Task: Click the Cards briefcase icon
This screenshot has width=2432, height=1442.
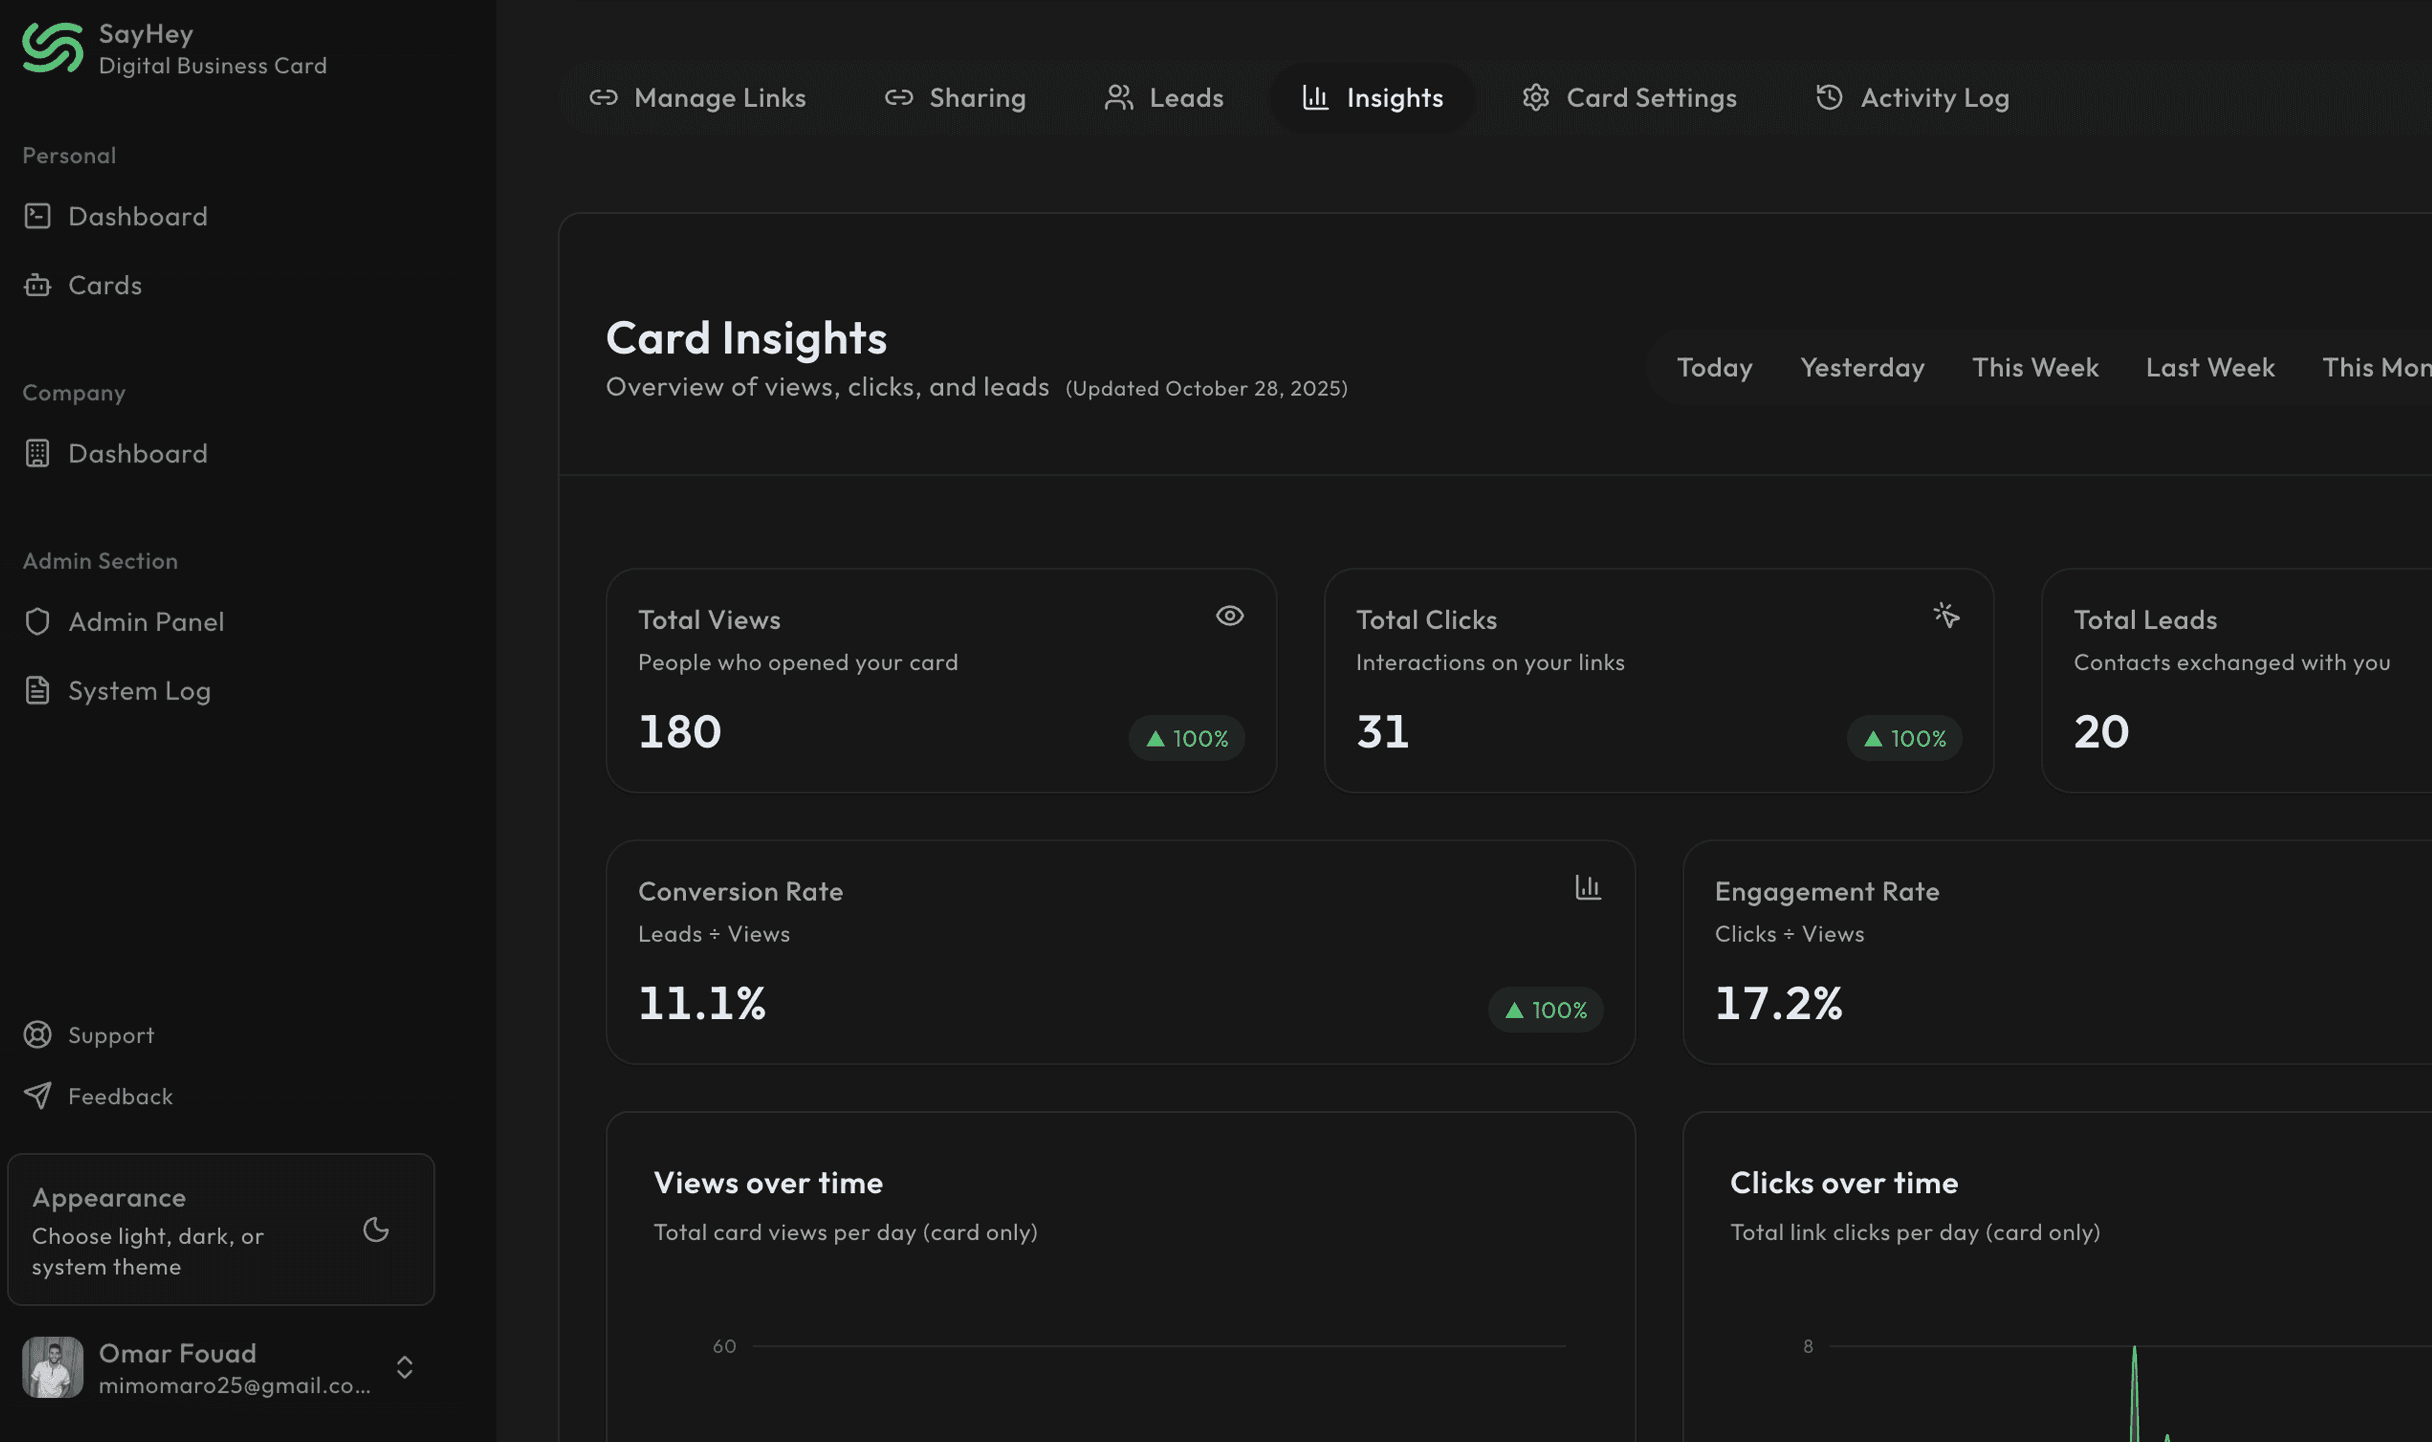Action: [x=37, y=285]
